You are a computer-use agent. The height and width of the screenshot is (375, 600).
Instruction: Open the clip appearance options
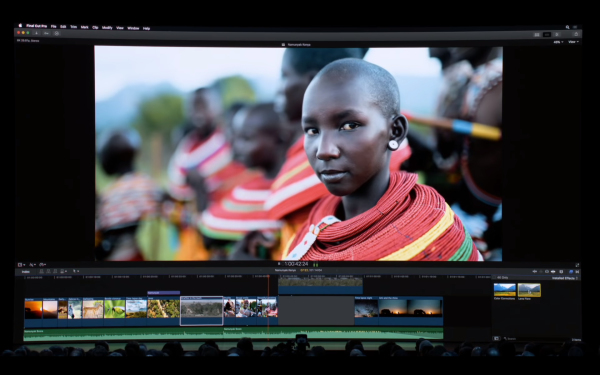point(561,272)
